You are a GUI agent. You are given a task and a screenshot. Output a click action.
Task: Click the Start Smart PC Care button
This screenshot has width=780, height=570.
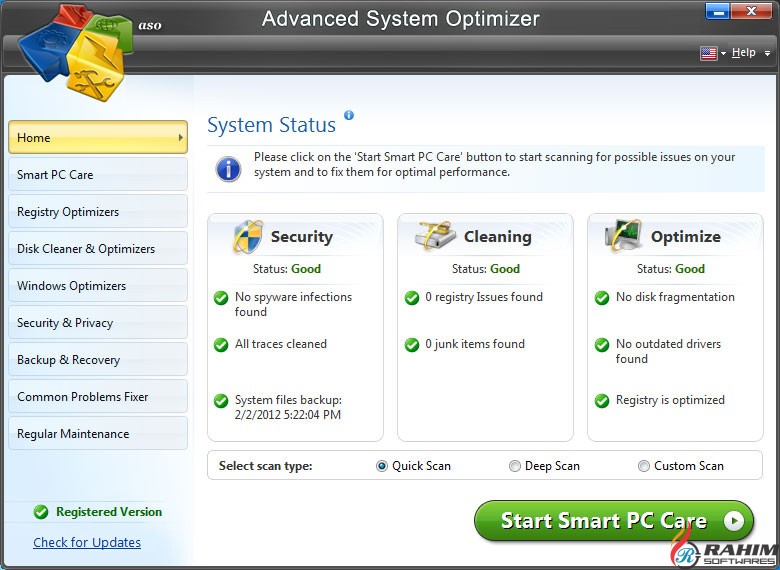tap(614, 521)
